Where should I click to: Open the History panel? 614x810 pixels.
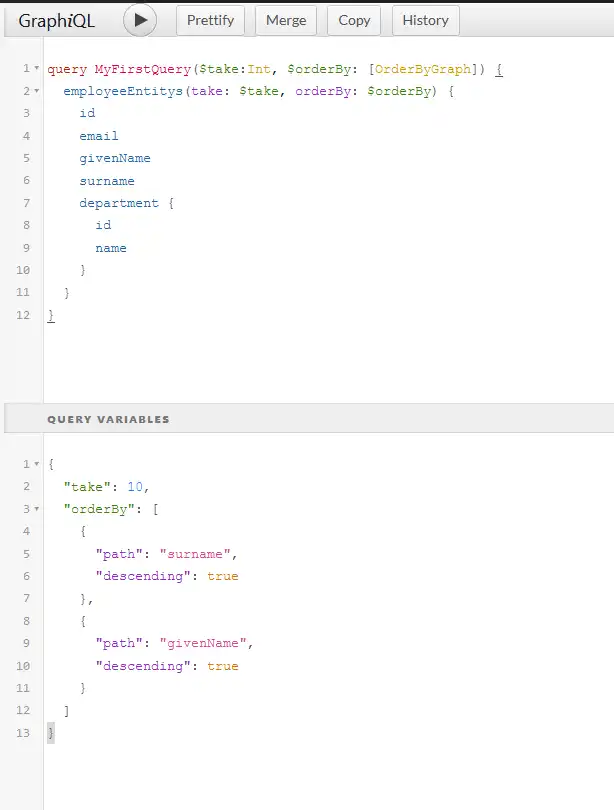(425, 20)
